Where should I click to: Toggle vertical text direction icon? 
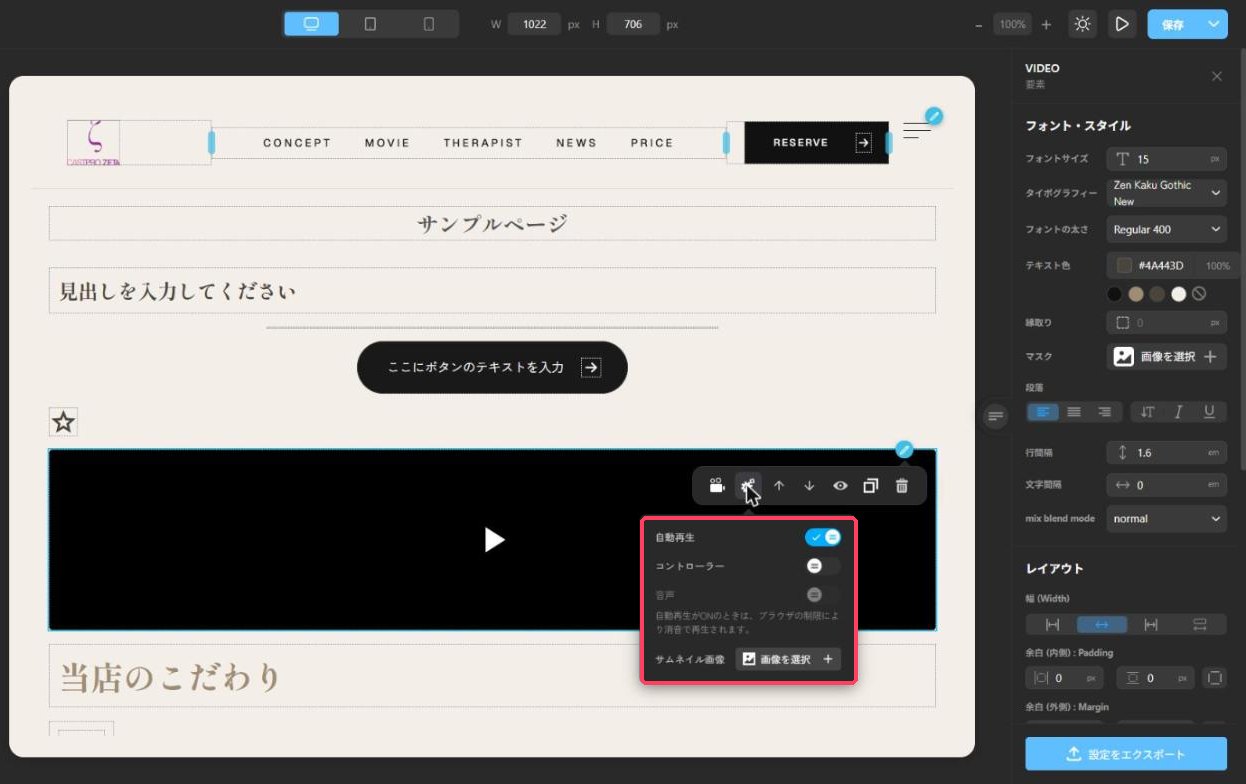coord(1147,412)
